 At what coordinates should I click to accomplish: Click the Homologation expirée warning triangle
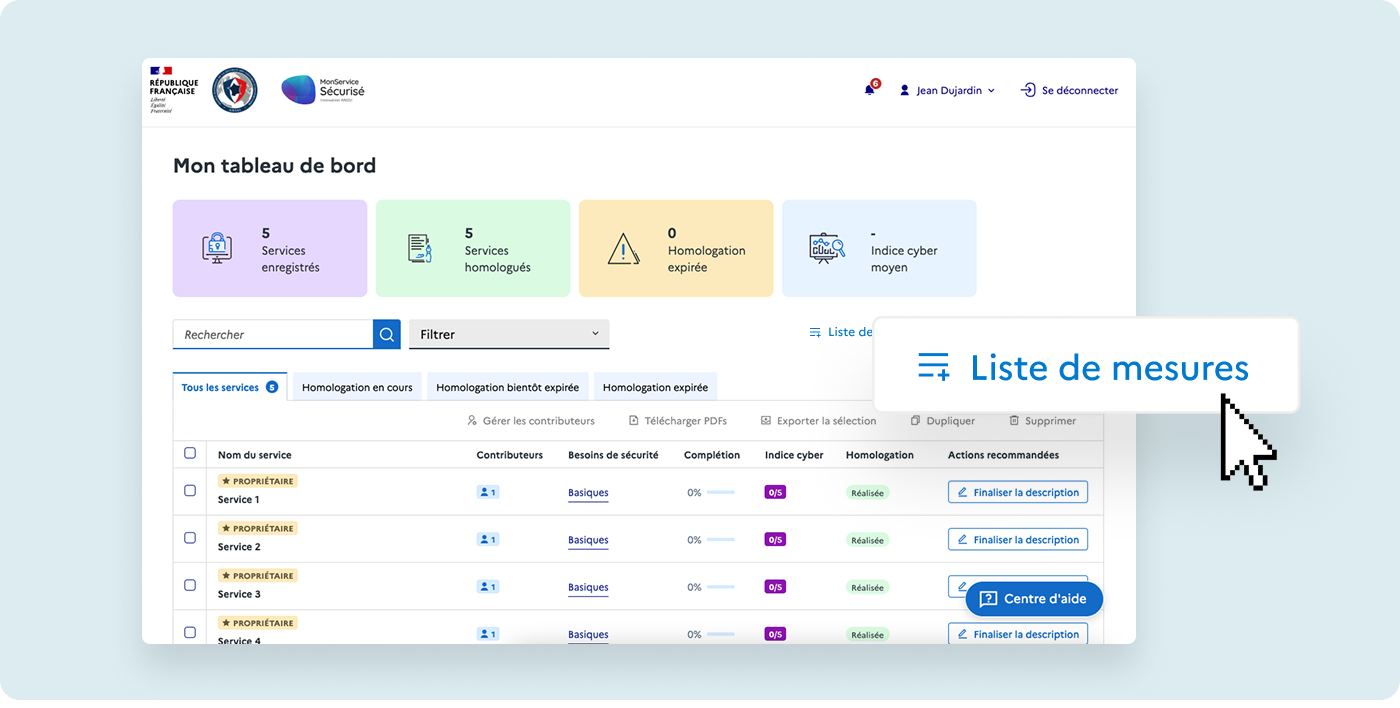click(623, 248)
